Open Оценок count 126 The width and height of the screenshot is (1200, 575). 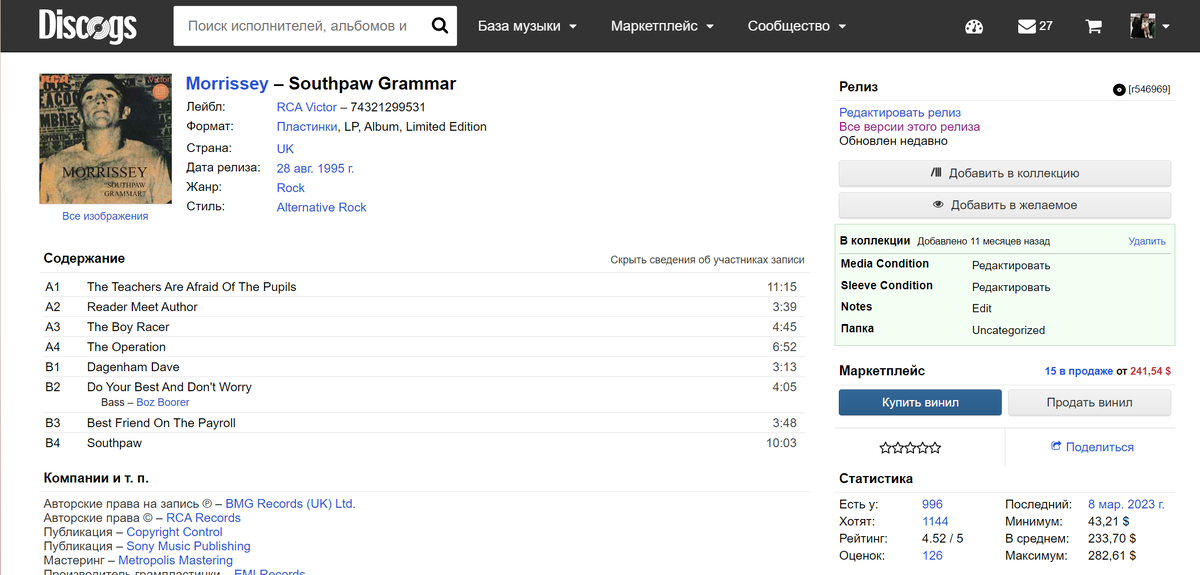pyautogui.click(x=932, y=555)
